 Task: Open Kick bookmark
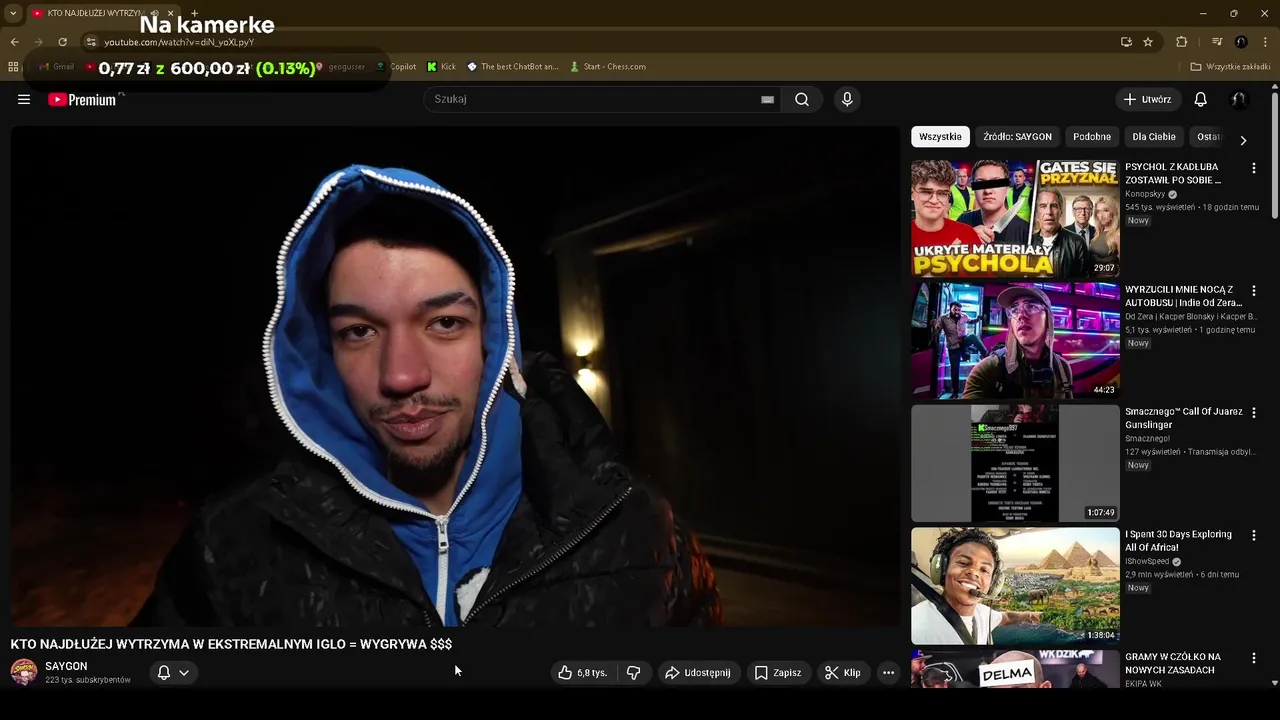pos(441,67)
